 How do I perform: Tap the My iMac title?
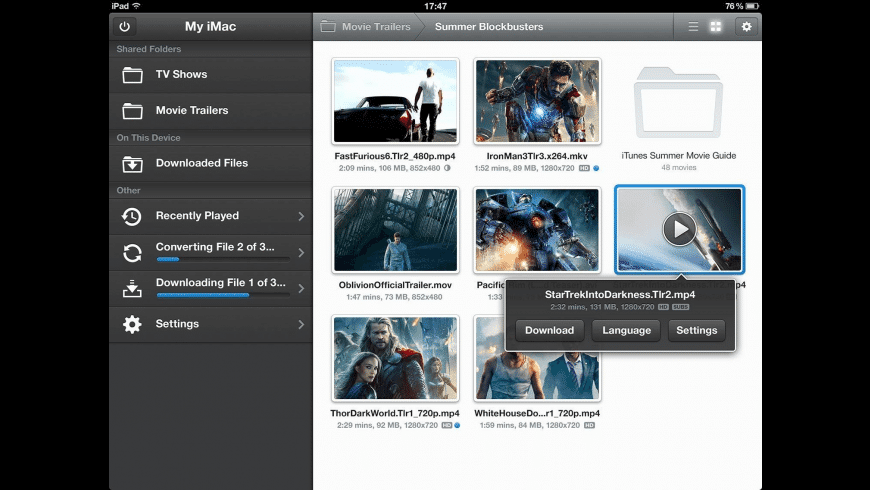point(210,26)
